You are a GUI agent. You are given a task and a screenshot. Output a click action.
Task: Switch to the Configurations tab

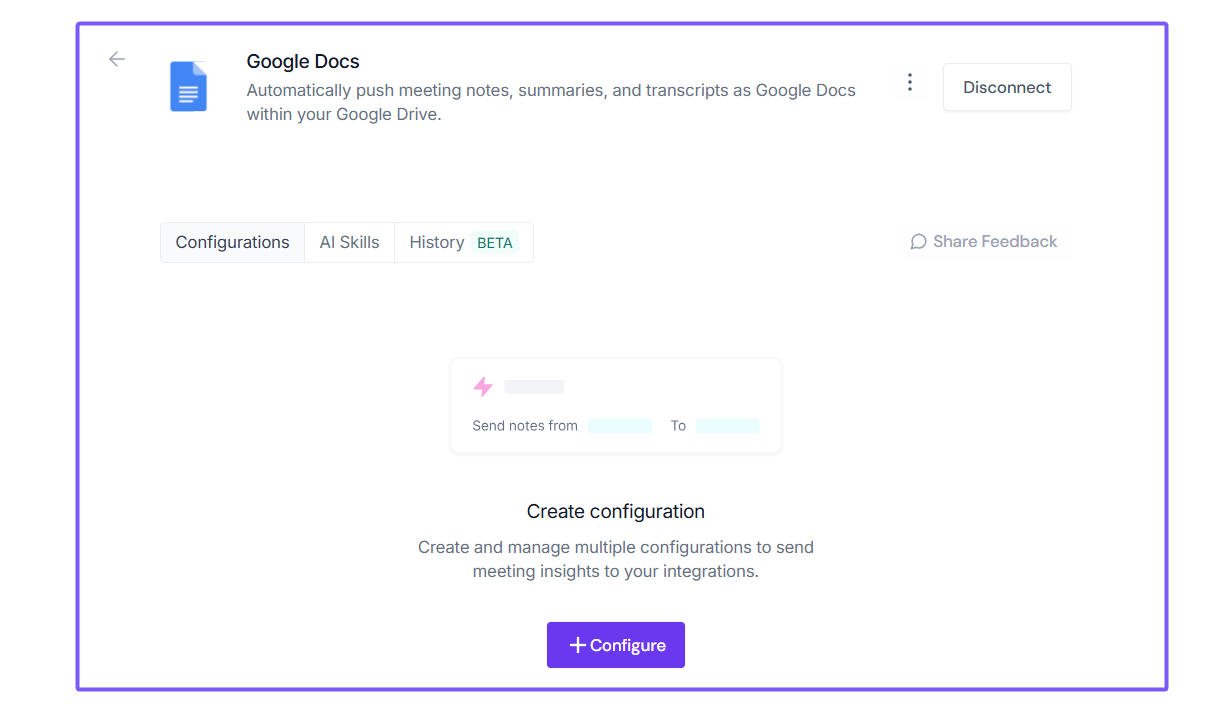click(232, 242)
